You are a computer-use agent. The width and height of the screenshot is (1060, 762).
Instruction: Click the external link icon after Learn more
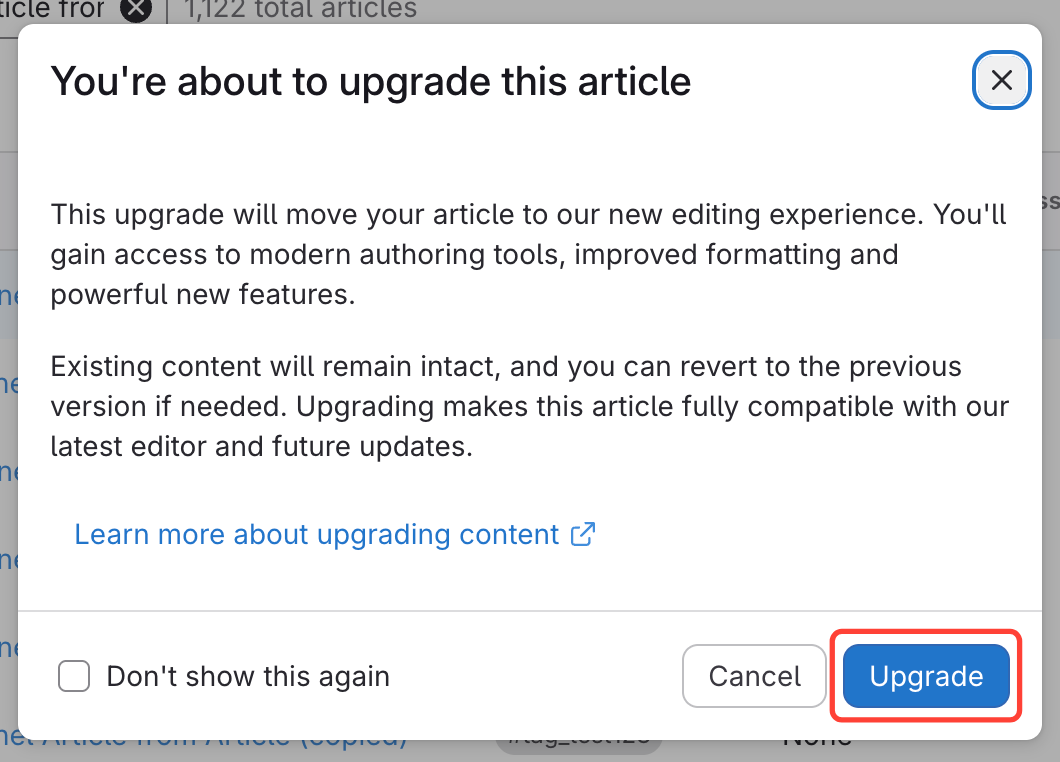pos(583,534)
